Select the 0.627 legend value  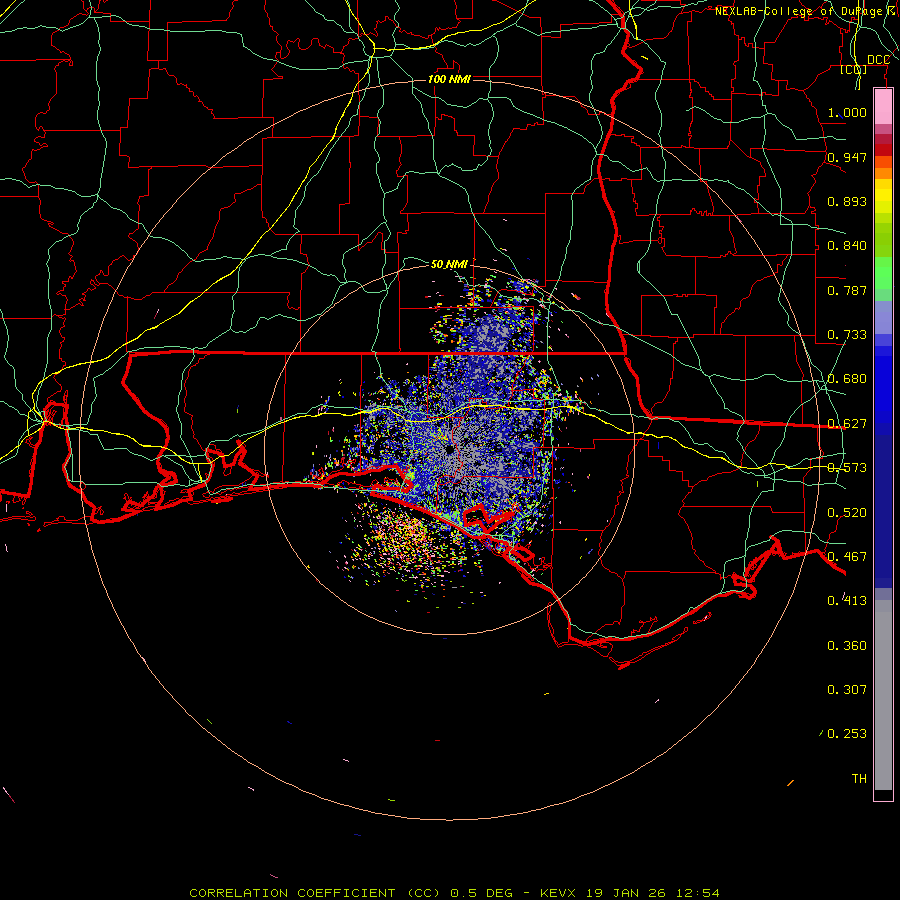click(847, 424)
